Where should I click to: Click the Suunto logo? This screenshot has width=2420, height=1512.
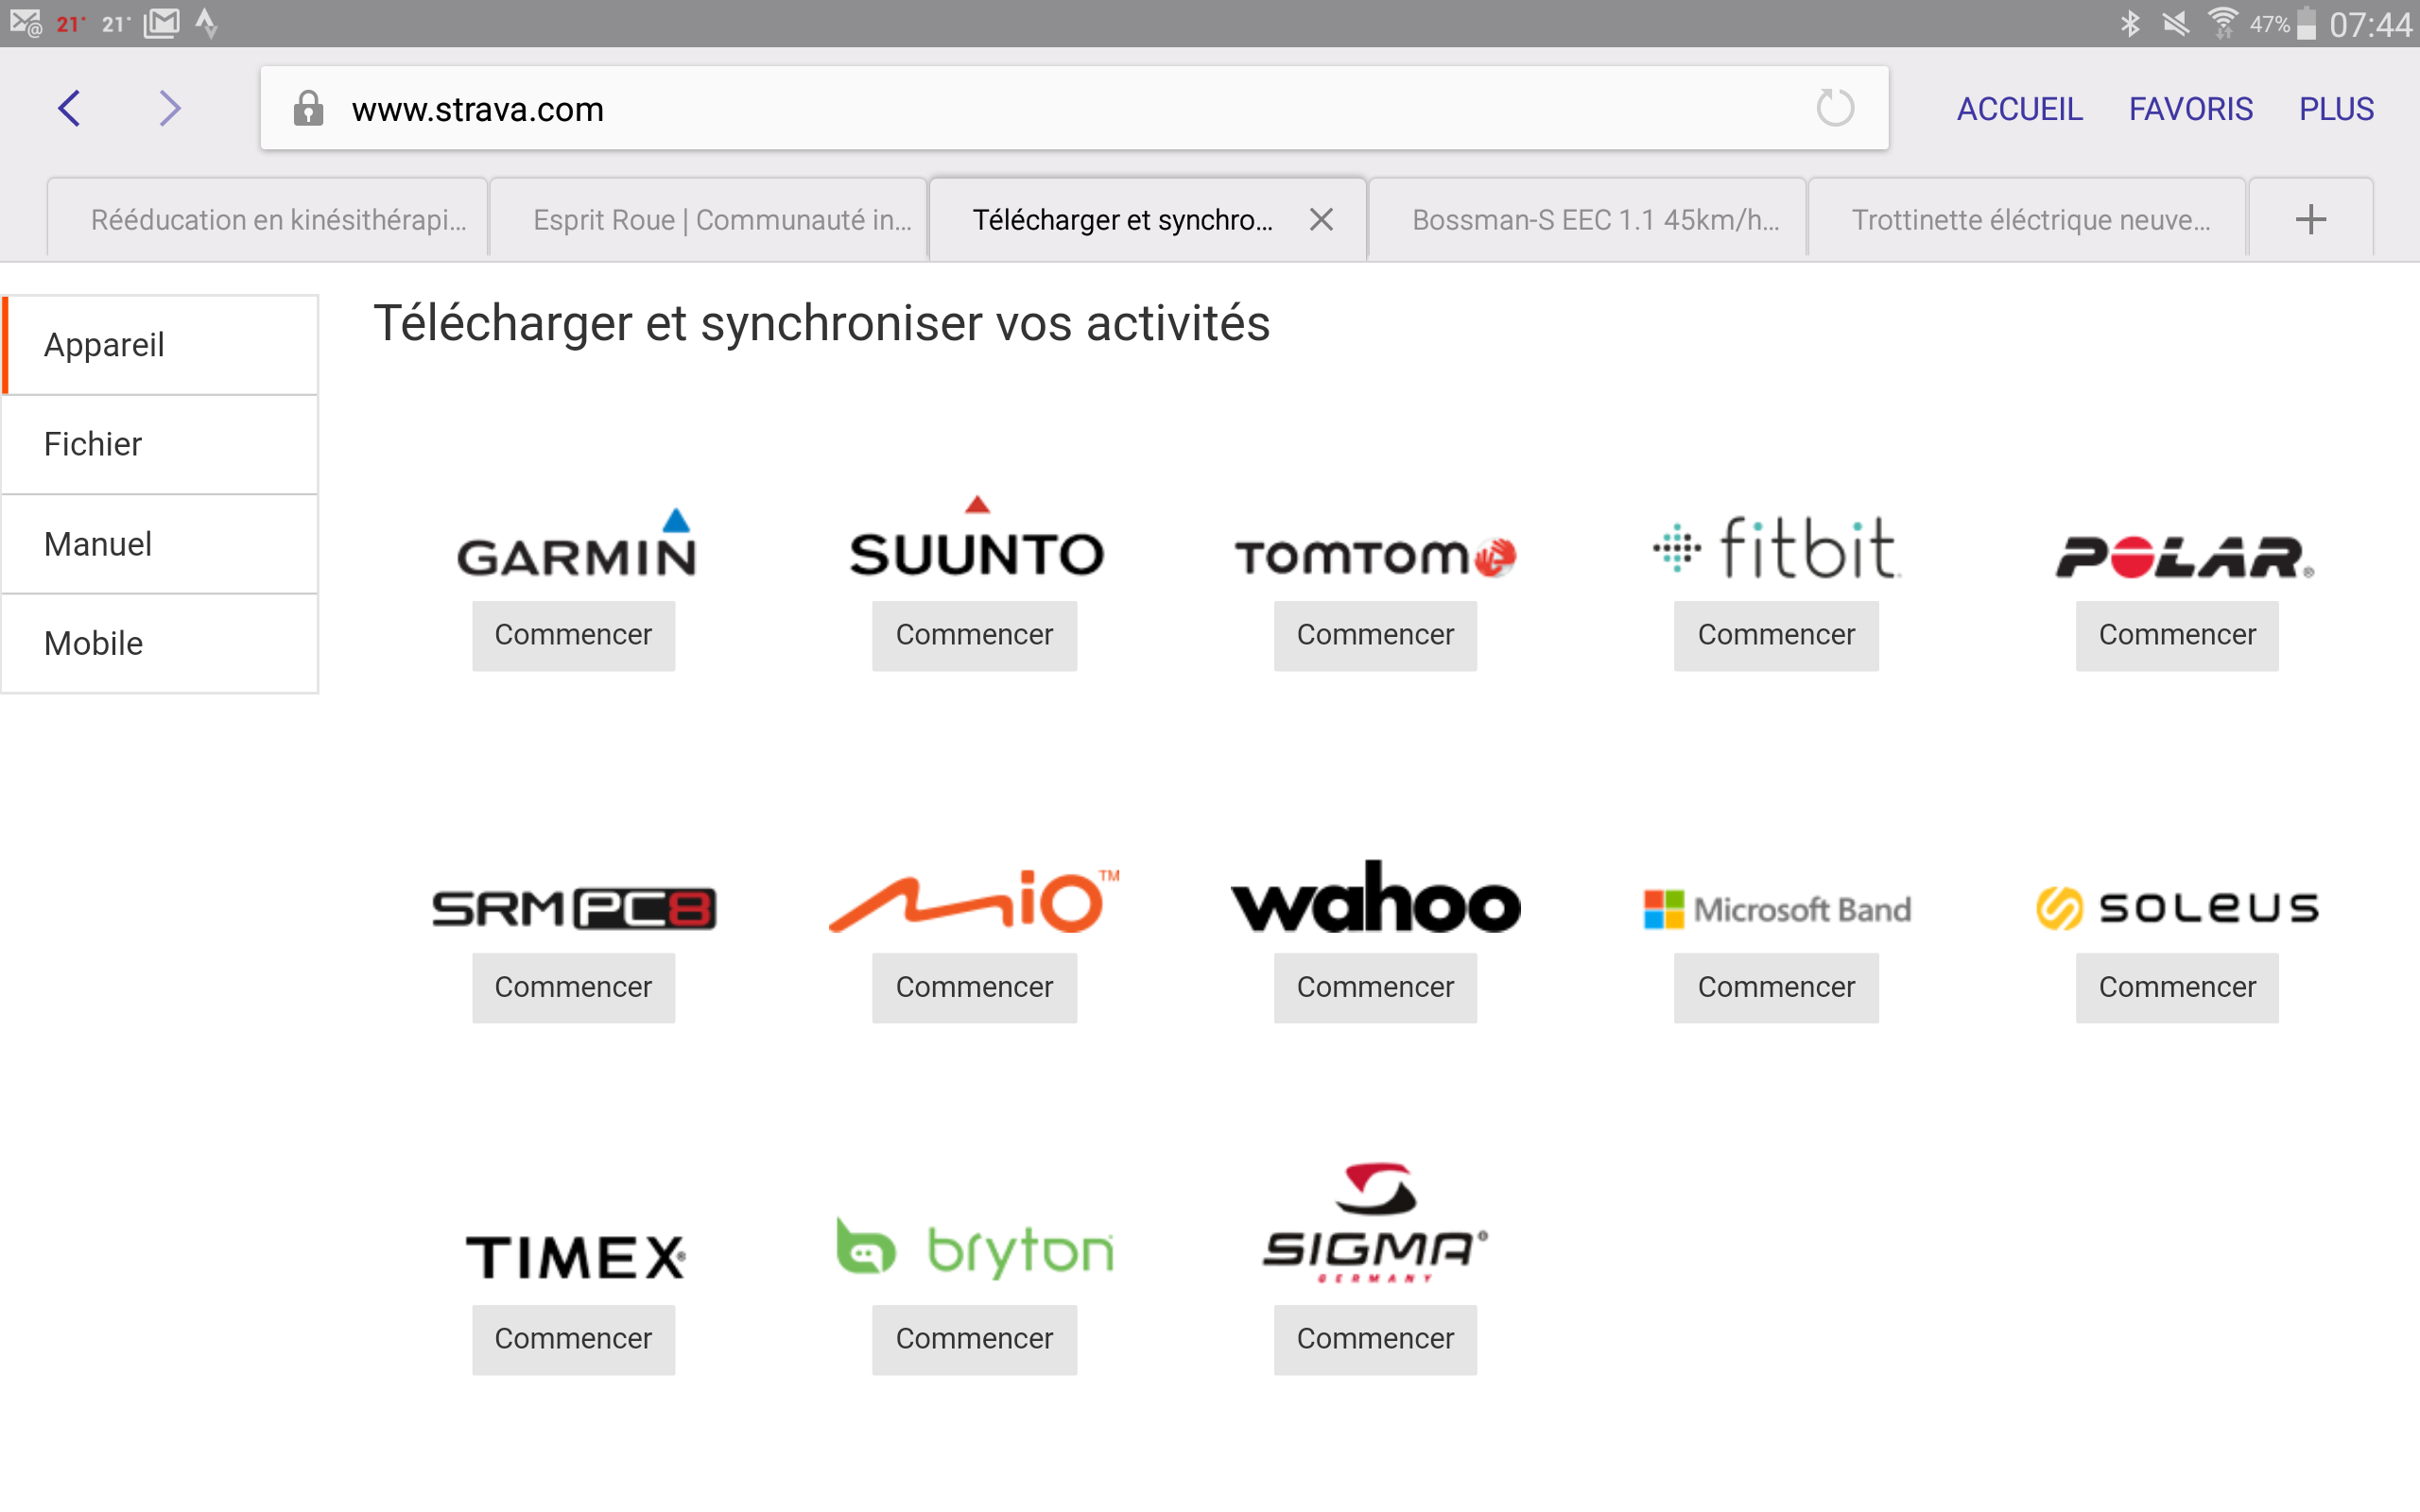pyautogui.click(x=976, y=538)
